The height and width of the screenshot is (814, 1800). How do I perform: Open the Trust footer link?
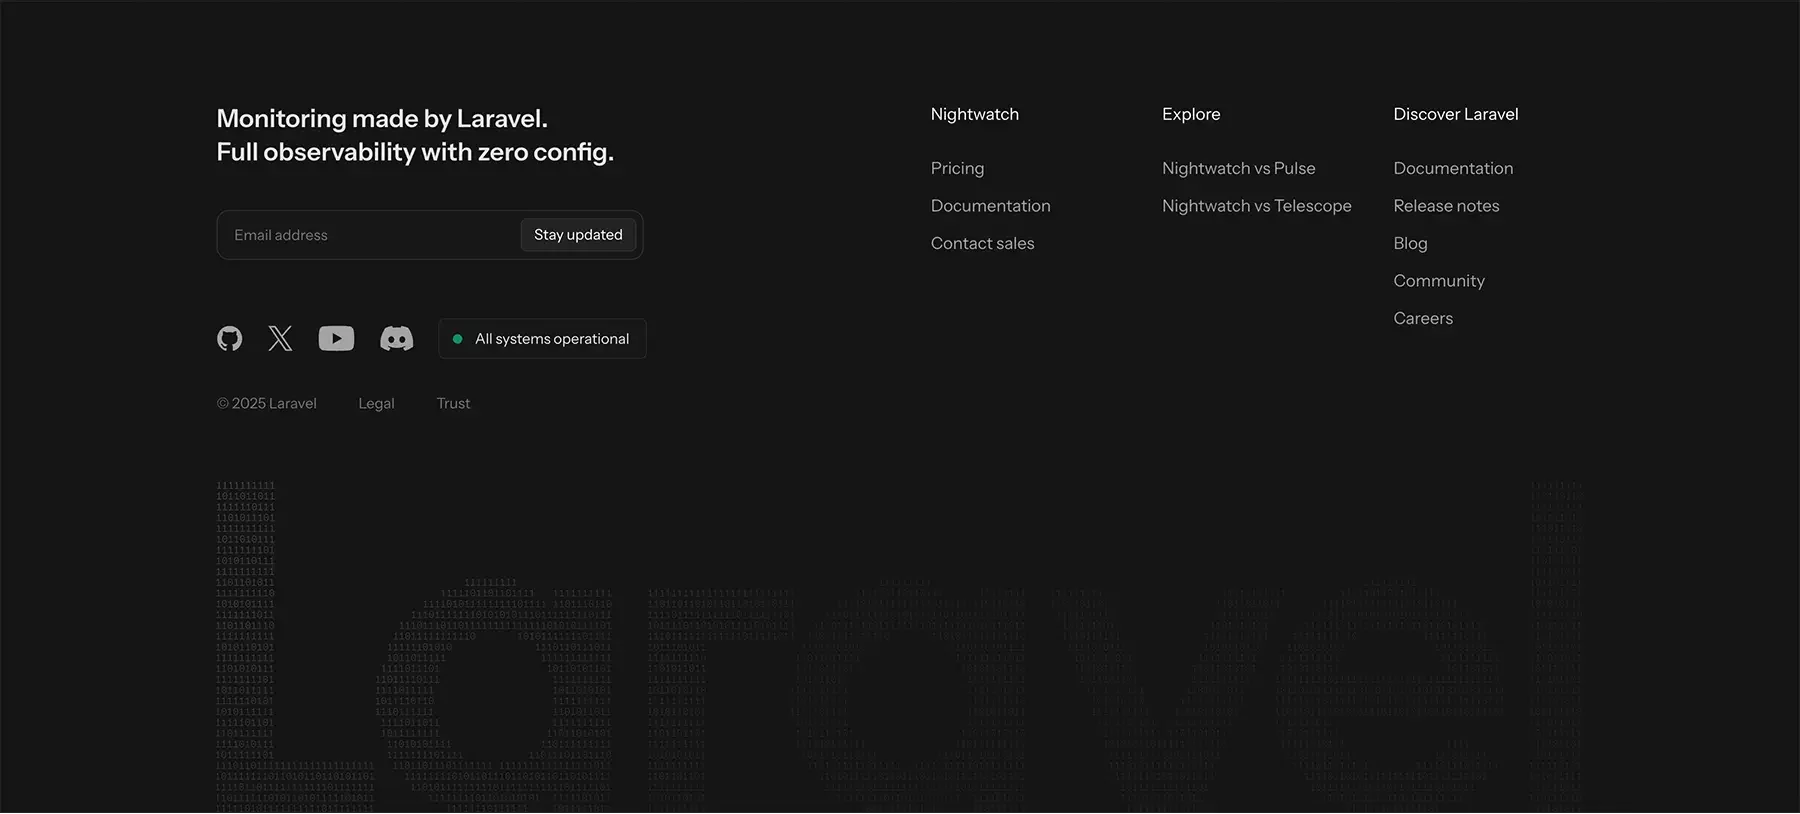tap(453, 403)
